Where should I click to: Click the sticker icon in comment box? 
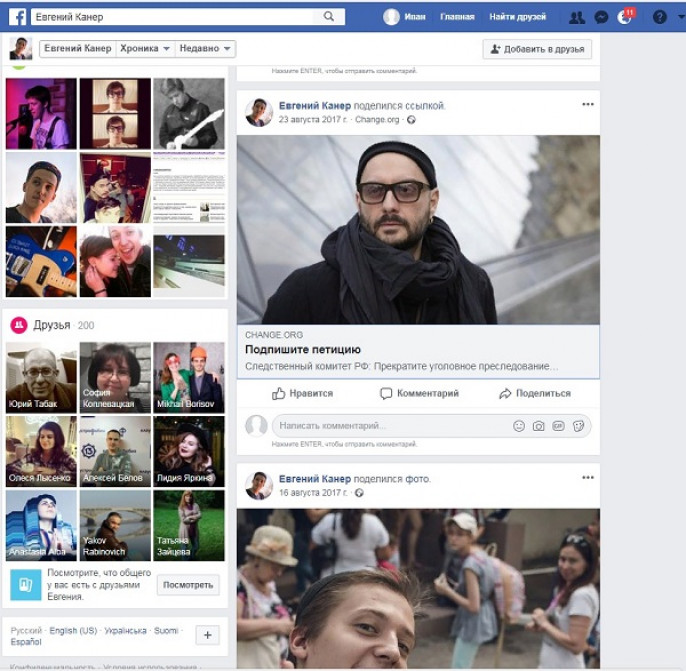[x=578, y=426]
